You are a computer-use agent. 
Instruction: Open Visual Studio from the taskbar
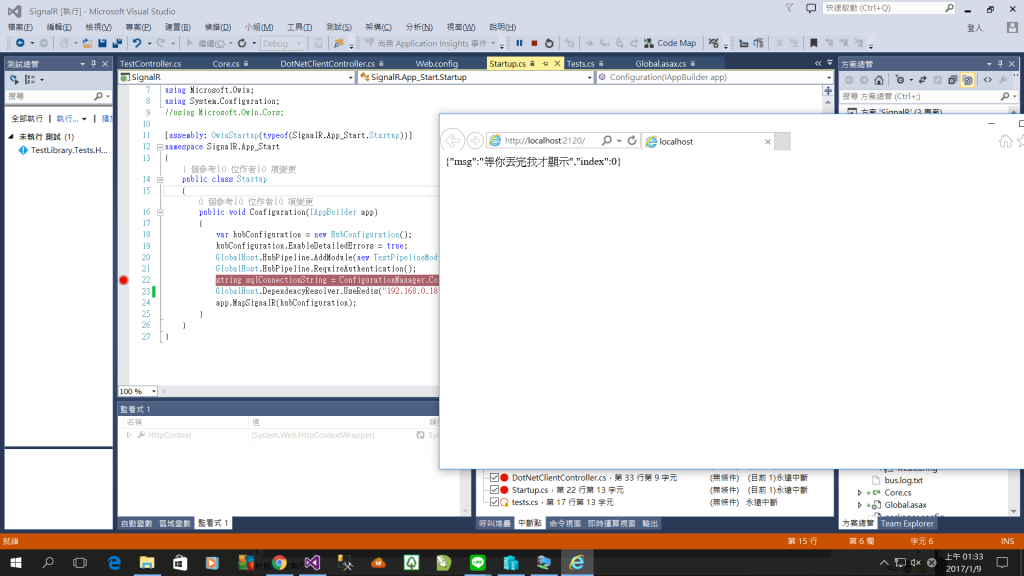(312, 562)
